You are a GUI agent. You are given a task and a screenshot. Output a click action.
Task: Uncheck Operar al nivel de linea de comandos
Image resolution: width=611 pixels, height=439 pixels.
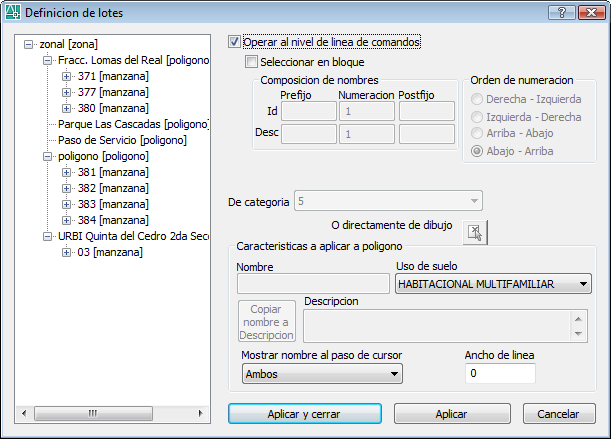click(234, 42)
